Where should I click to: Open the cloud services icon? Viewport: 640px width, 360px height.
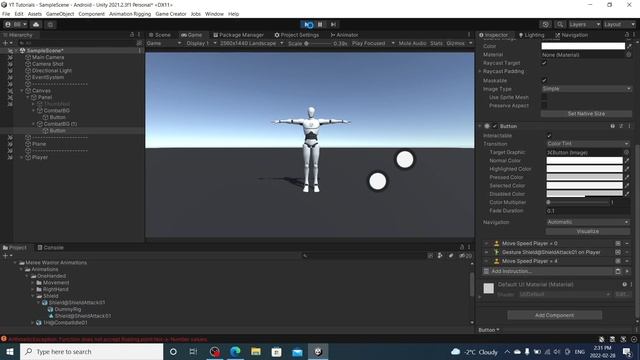[36, 24]
